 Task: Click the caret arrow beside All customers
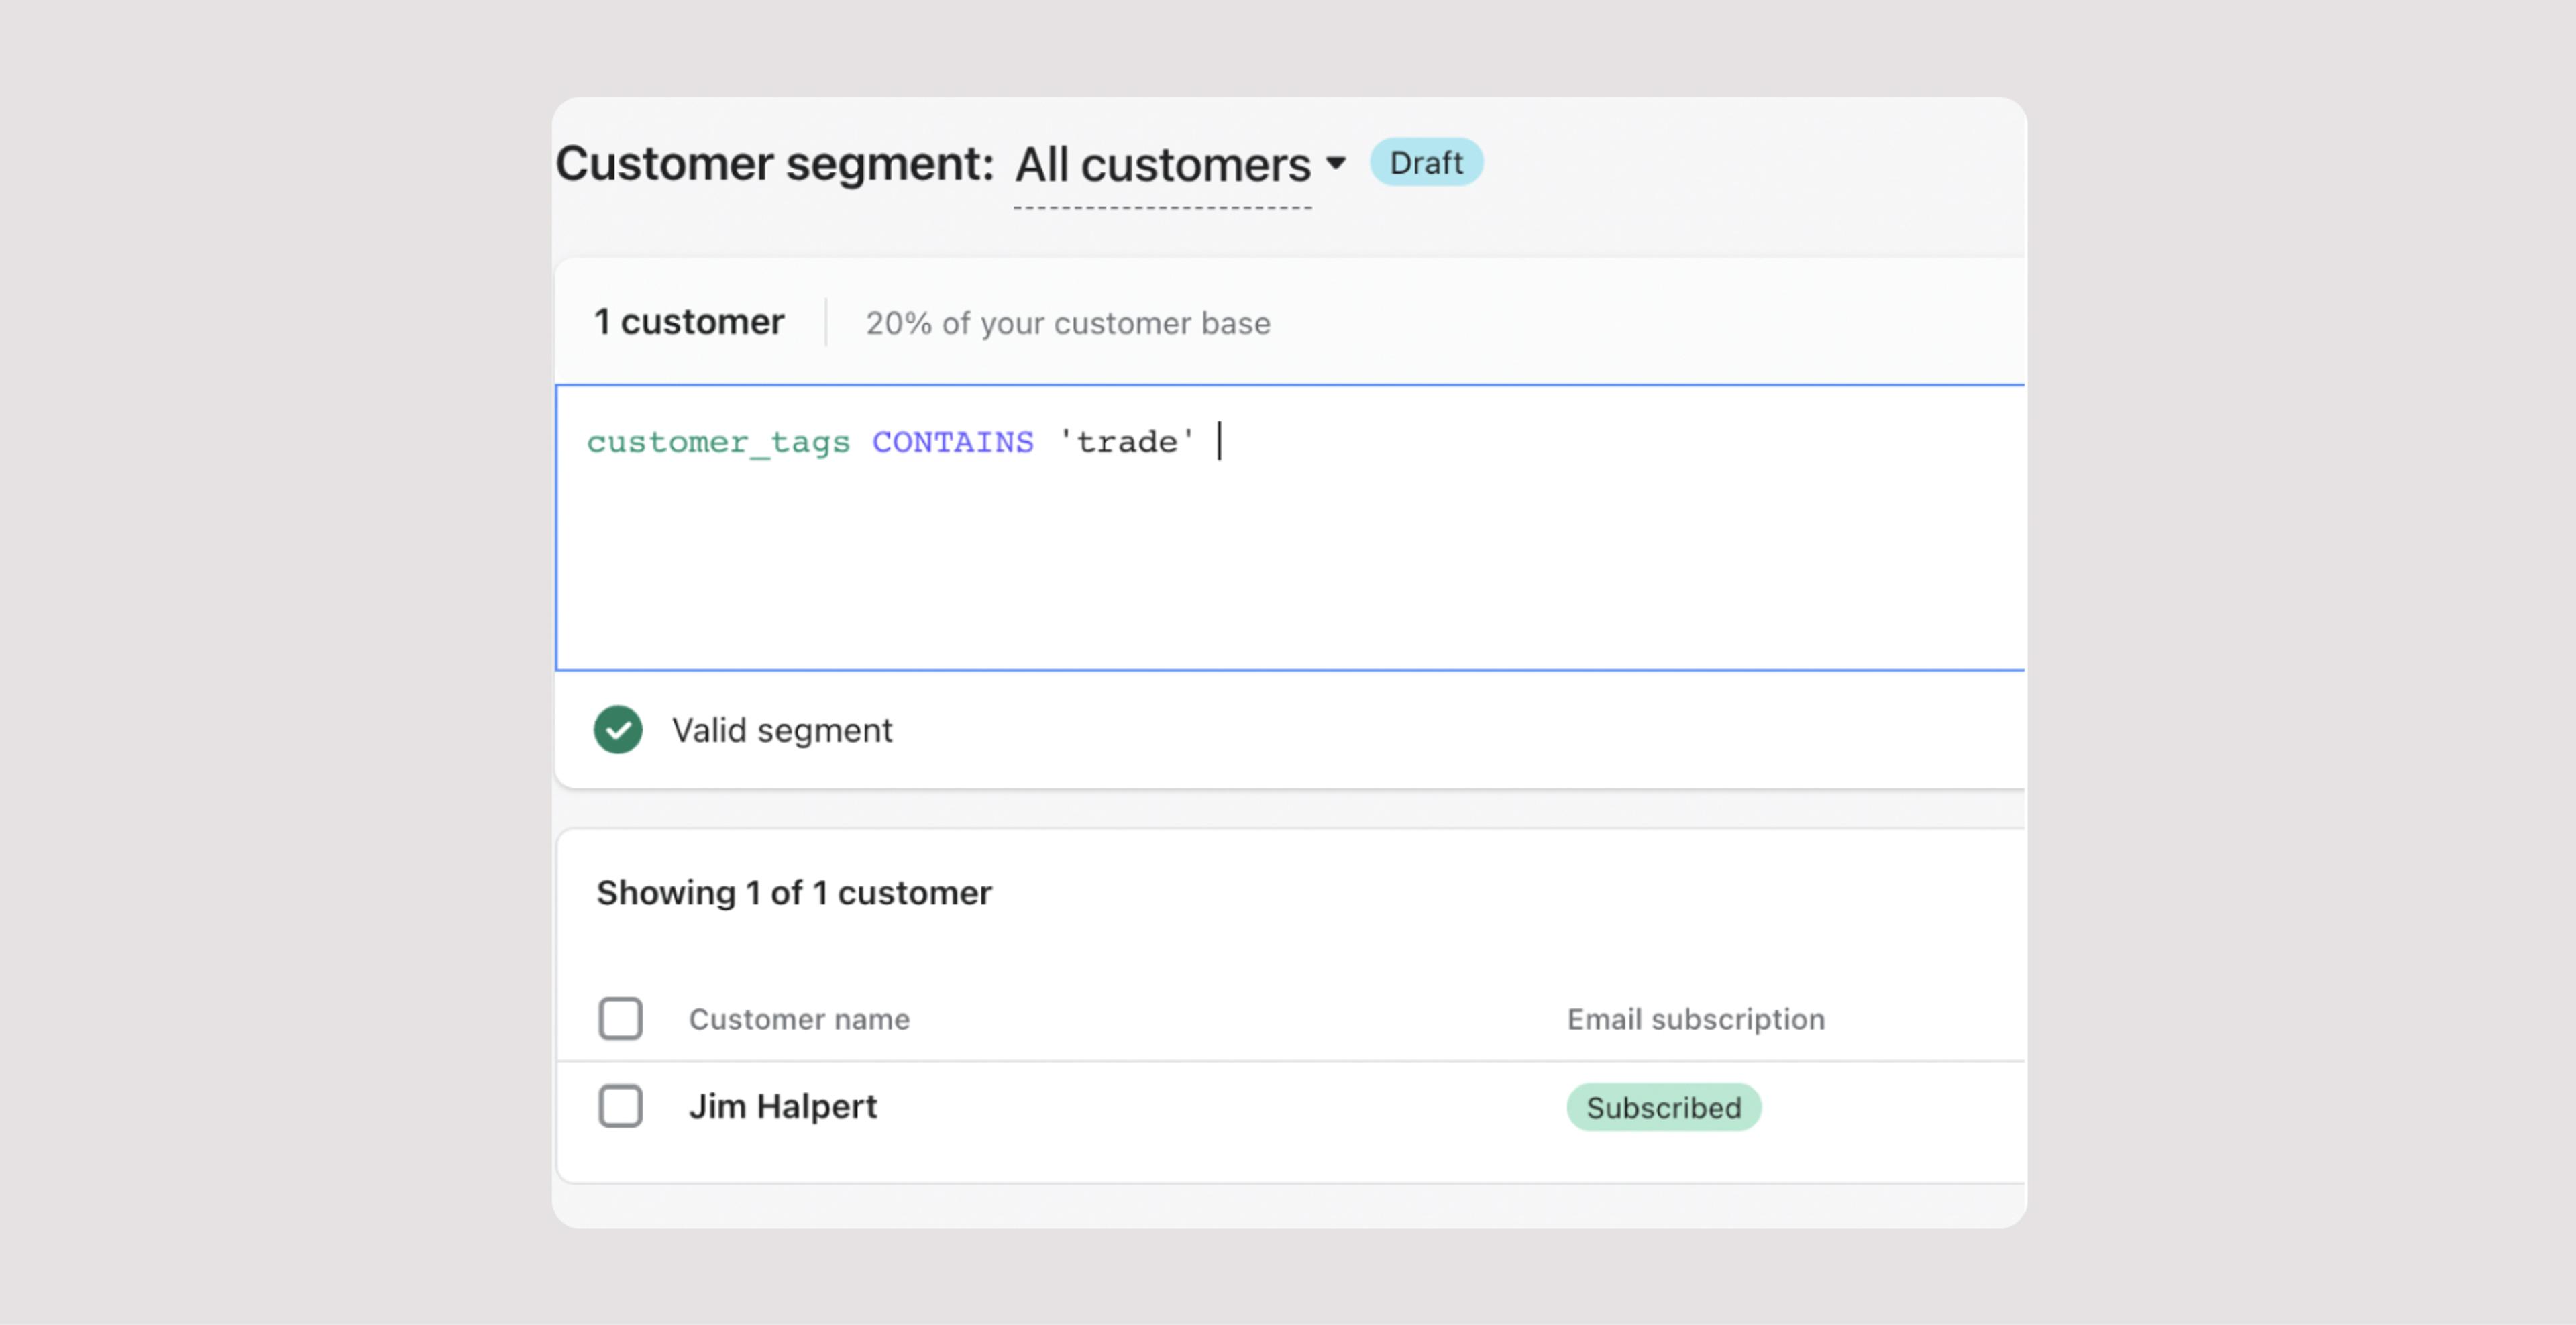(x=1335, y=163)
